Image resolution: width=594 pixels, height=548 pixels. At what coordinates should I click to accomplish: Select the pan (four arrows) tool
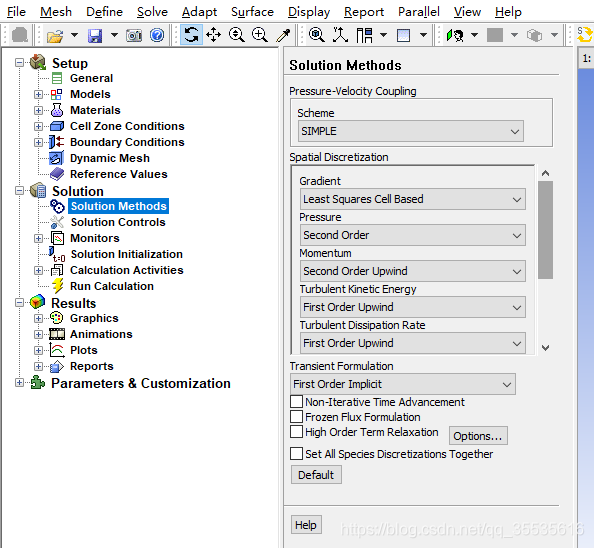pyautogui.click(x=214, y=35)
